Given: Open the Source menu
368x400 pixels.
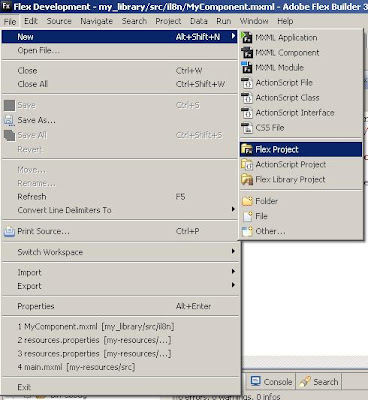Looking at the screenshot, I should [x=59, y=21].
